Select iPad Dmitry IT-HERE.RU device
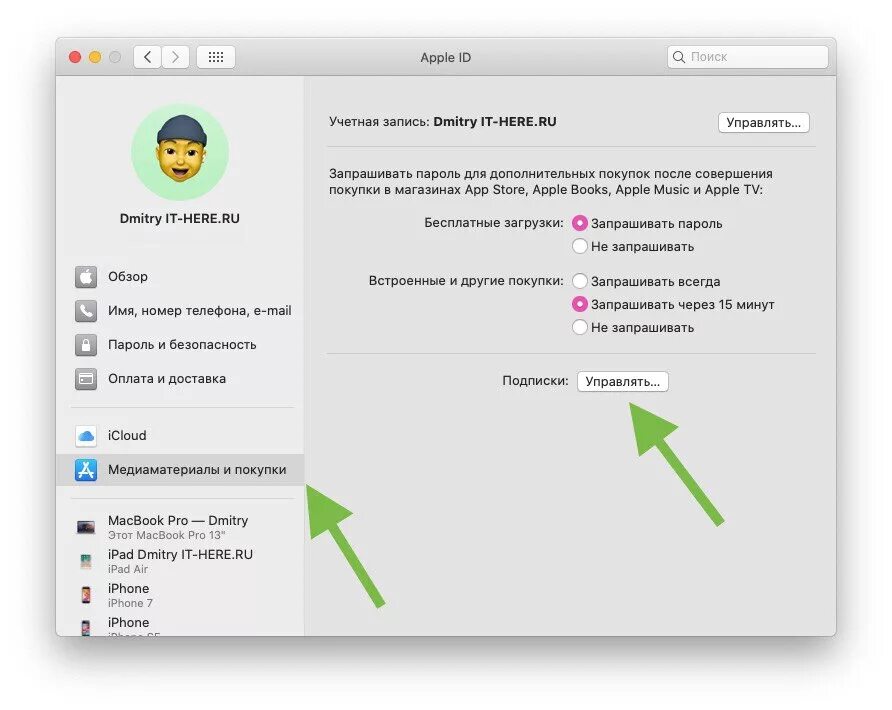The width and height of the screenshot is (892, 710). click(180, 562)
